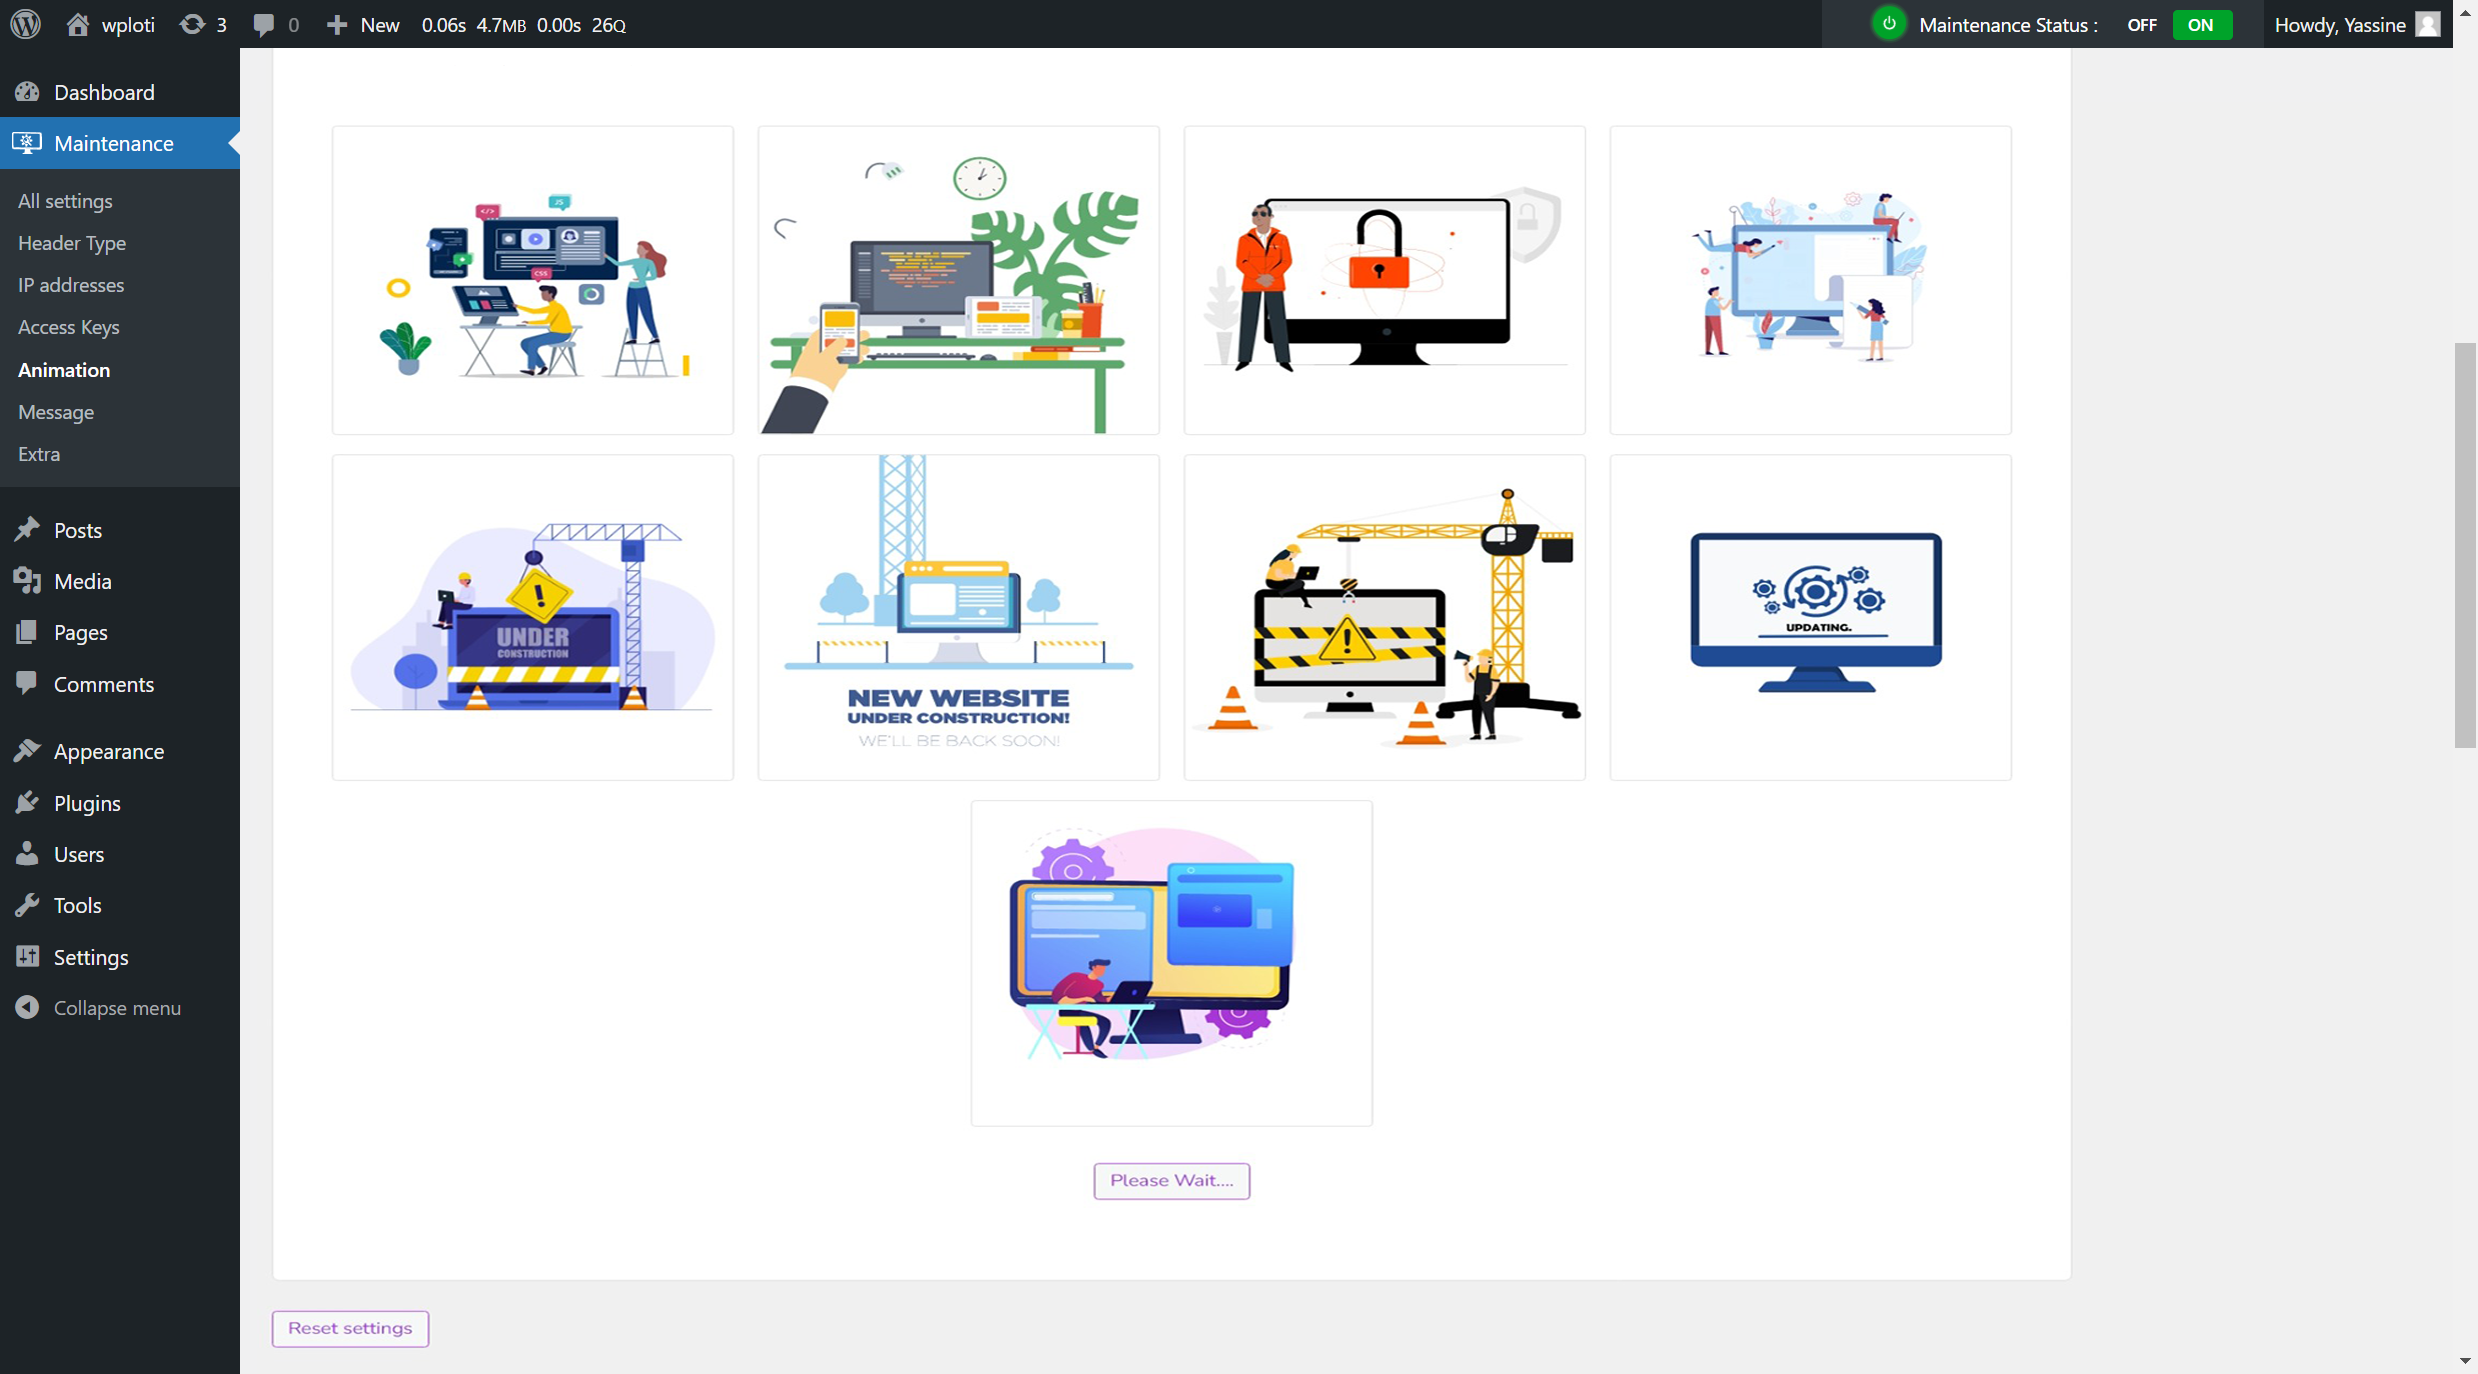2478x1374 pixels.
Task: Select the padlock security guard animation
Action: pyautogui.click(x=1385, y=280)
